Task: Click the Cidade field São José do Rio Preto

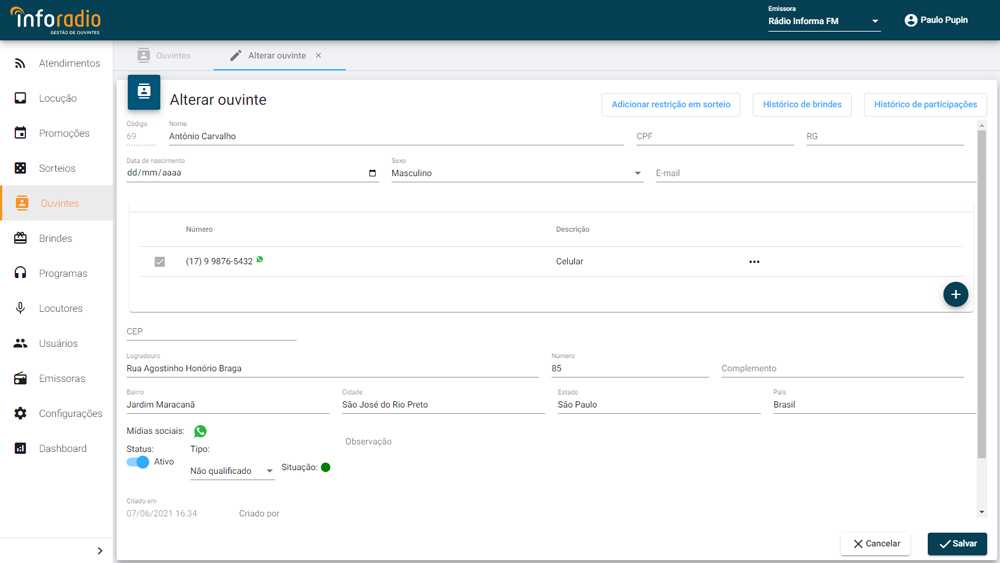Action: pos(443,405)
